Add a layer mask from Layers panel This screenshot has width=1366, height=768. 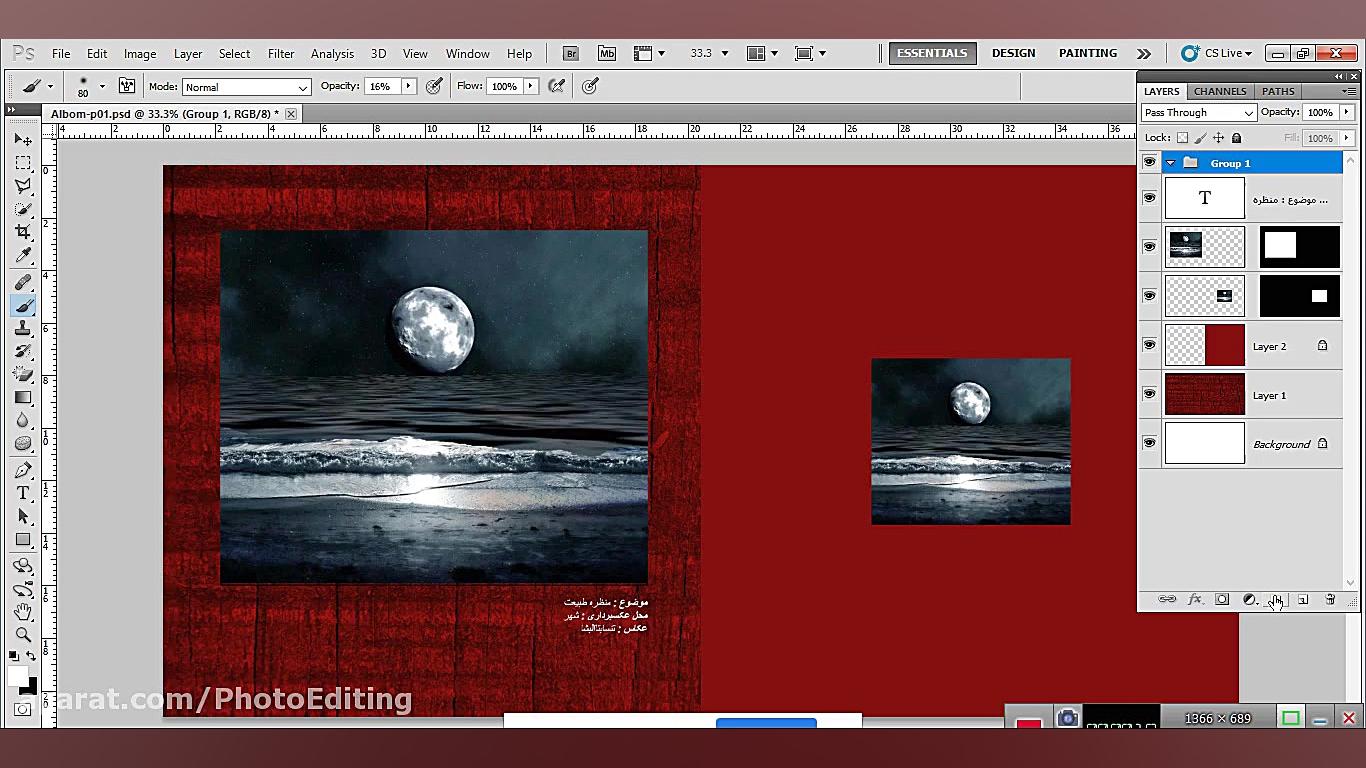tap(1222, 600)
